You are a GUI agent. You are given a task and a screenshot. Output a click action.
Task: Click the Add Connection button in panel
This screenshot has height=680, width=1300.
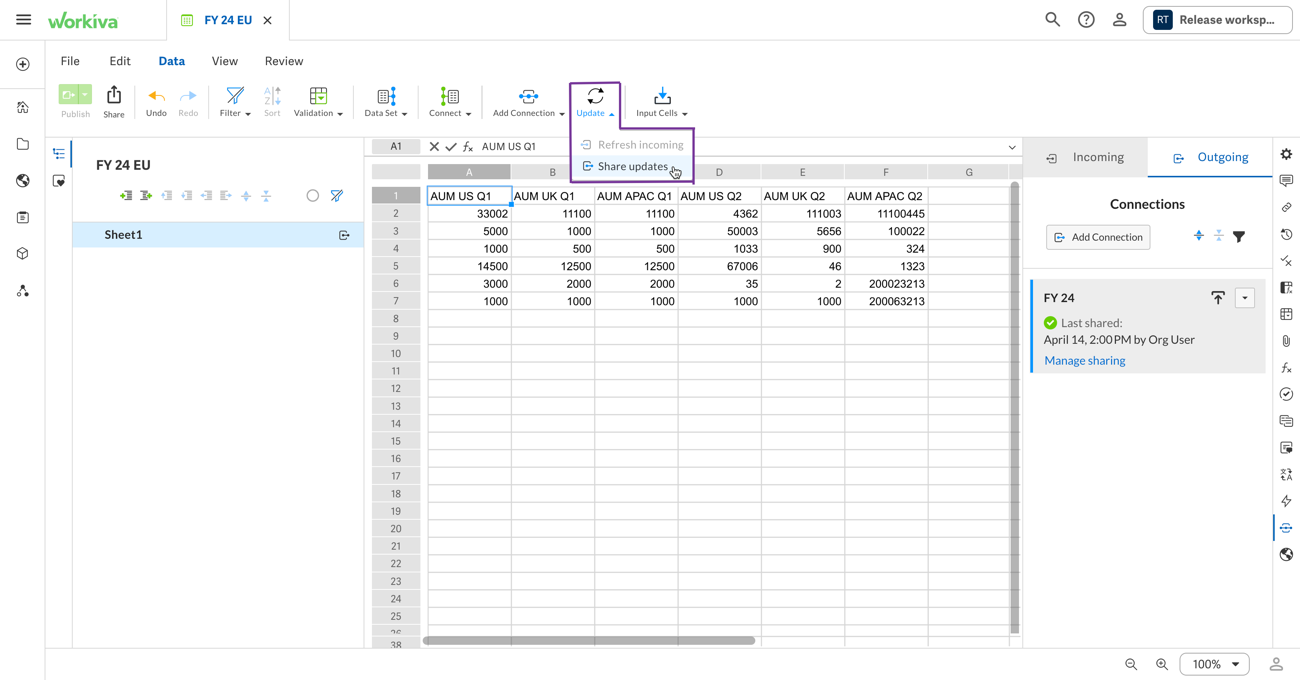1098,237
